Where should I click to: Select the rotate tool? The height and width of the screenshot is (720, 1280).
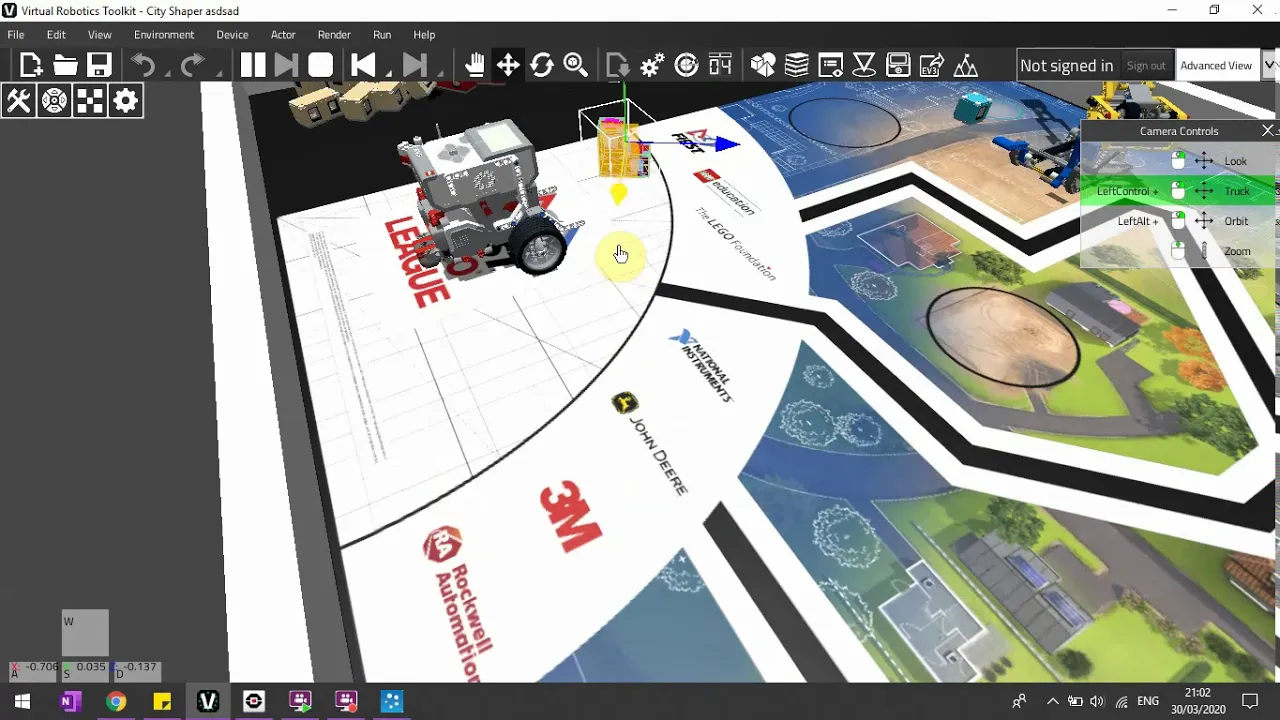click(x=542, y=66)
